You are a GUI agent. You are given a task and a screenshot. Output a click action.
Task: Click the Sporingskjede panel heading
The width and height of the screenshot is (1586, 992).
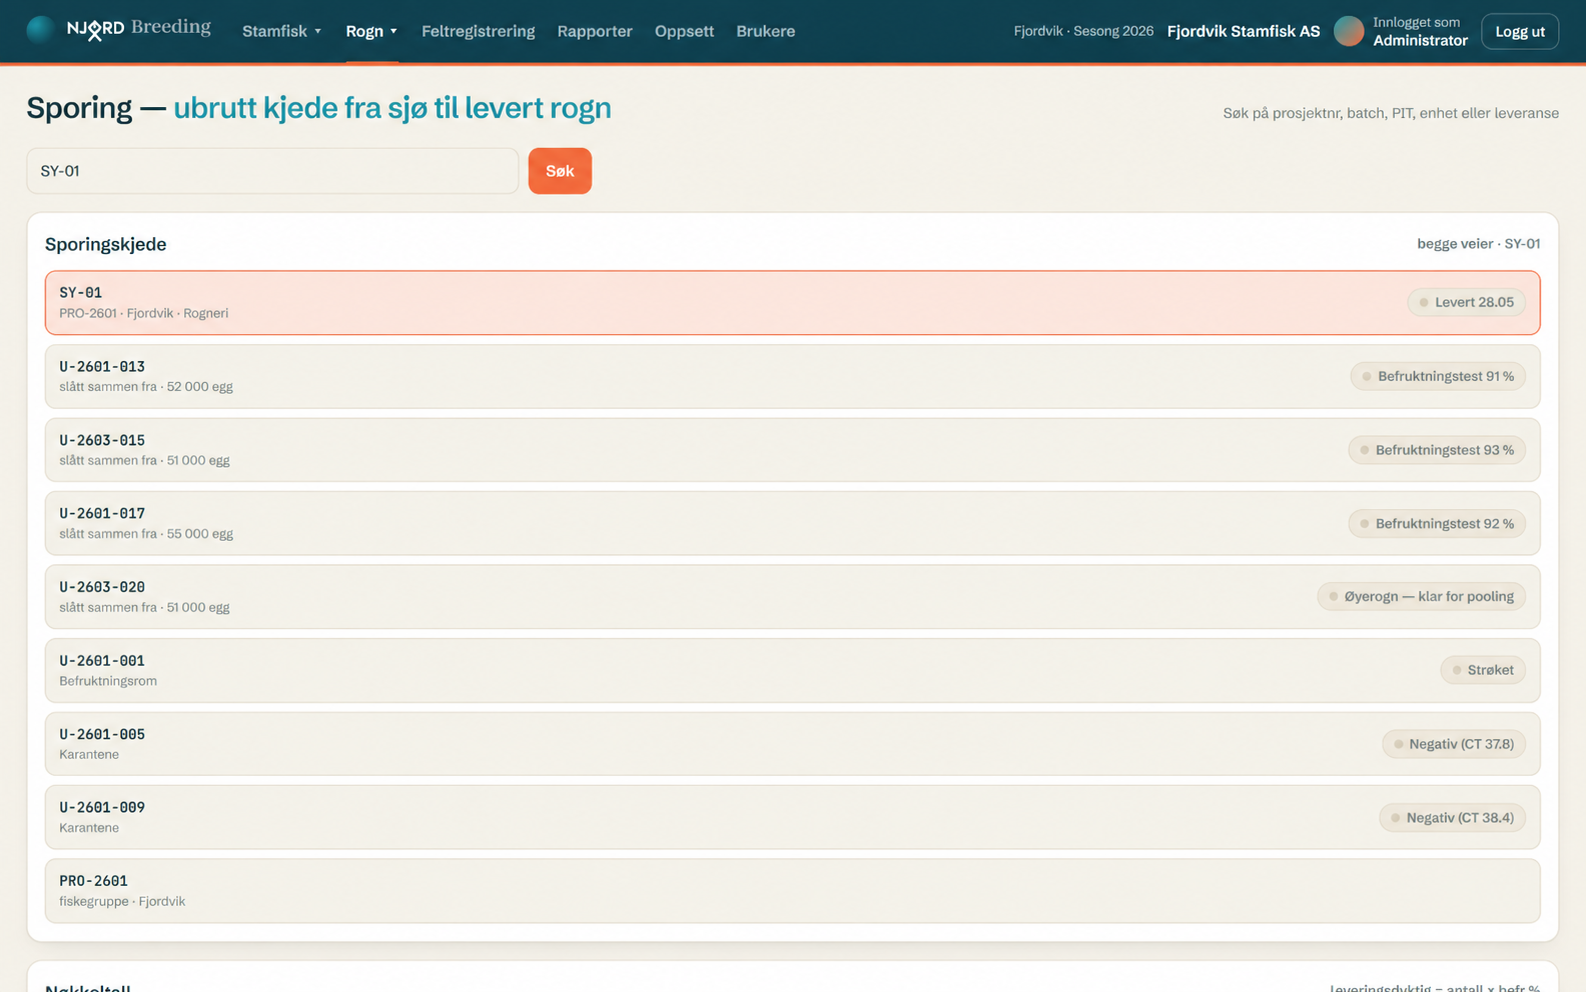[x=106, y=244]
